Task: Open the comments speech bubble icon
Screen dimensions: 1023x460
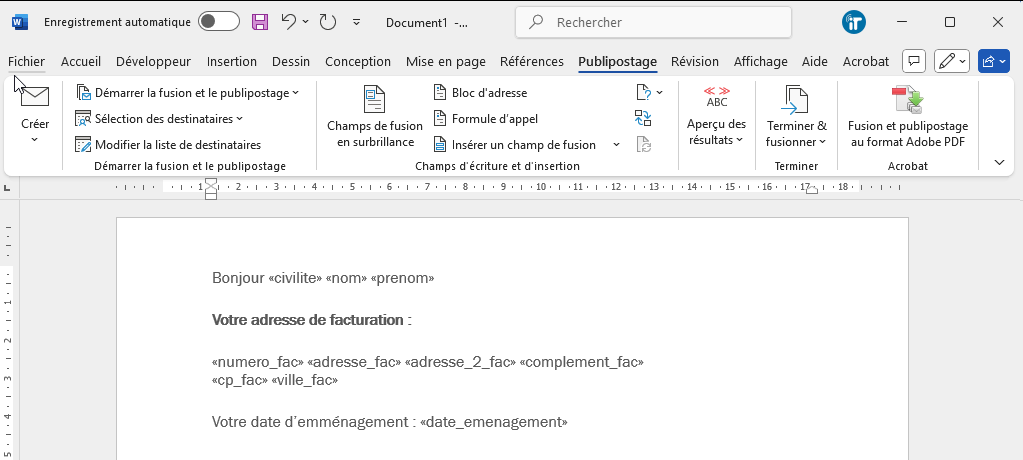Action: [913, 62]
